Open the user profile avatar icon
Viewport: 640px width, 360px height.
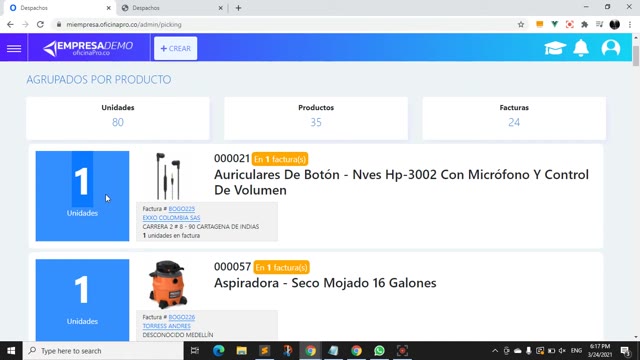611,48
